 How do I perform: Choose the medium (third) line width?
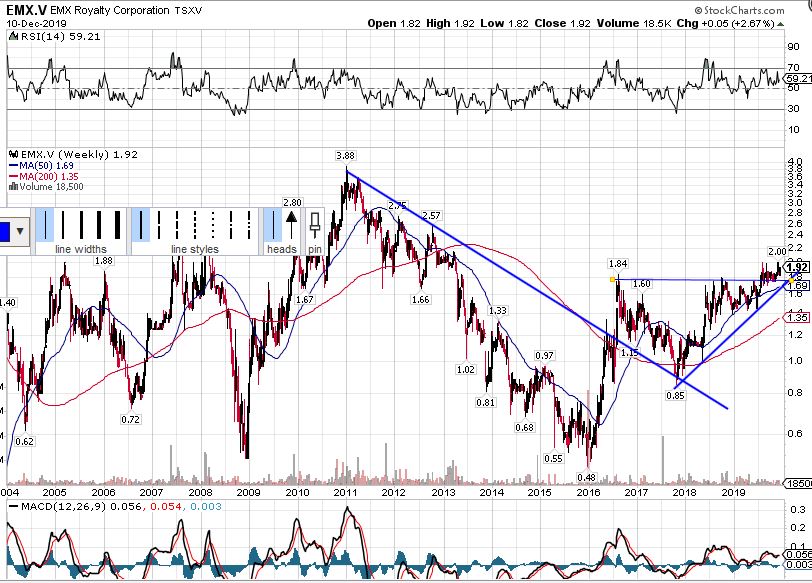click(81, 225)
